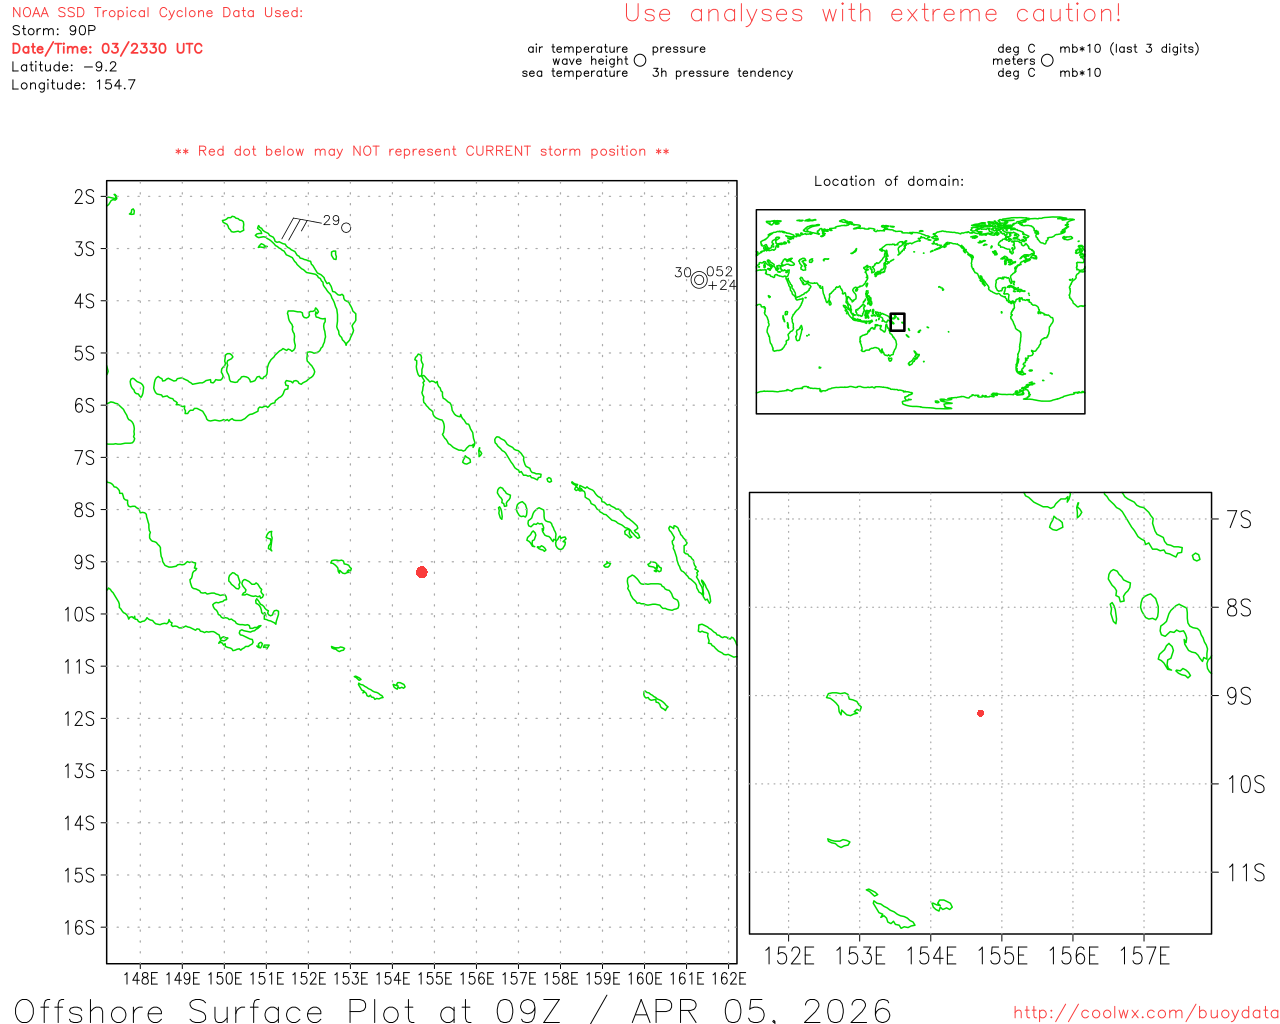The width and height of the screenshot is (1280, 1024).
Task: Click the black domain box on world map
Action: (x=897, y=322)
